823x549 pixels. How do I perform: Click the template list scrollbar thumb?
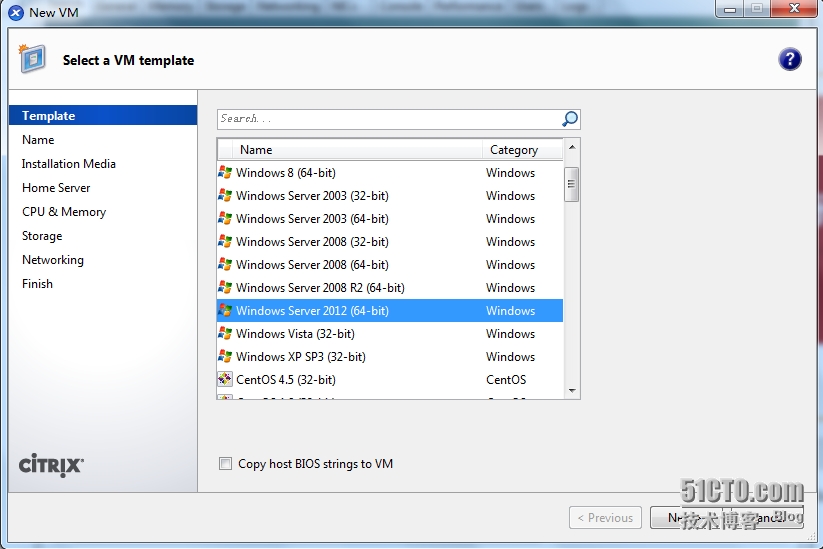pyautogui.click(x=572, y=184)
